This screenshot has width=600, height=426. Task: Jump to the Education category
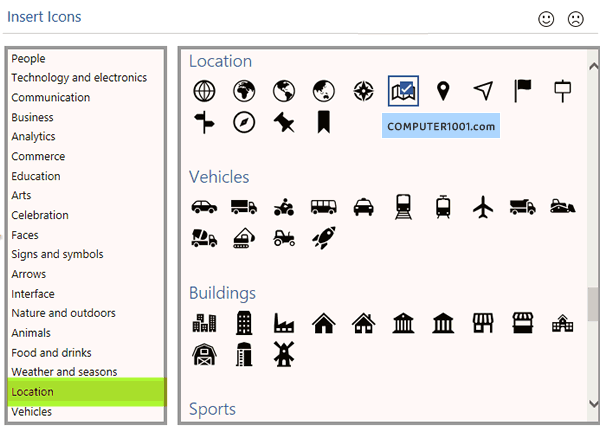pyautogui.click(x=36, y=176)
